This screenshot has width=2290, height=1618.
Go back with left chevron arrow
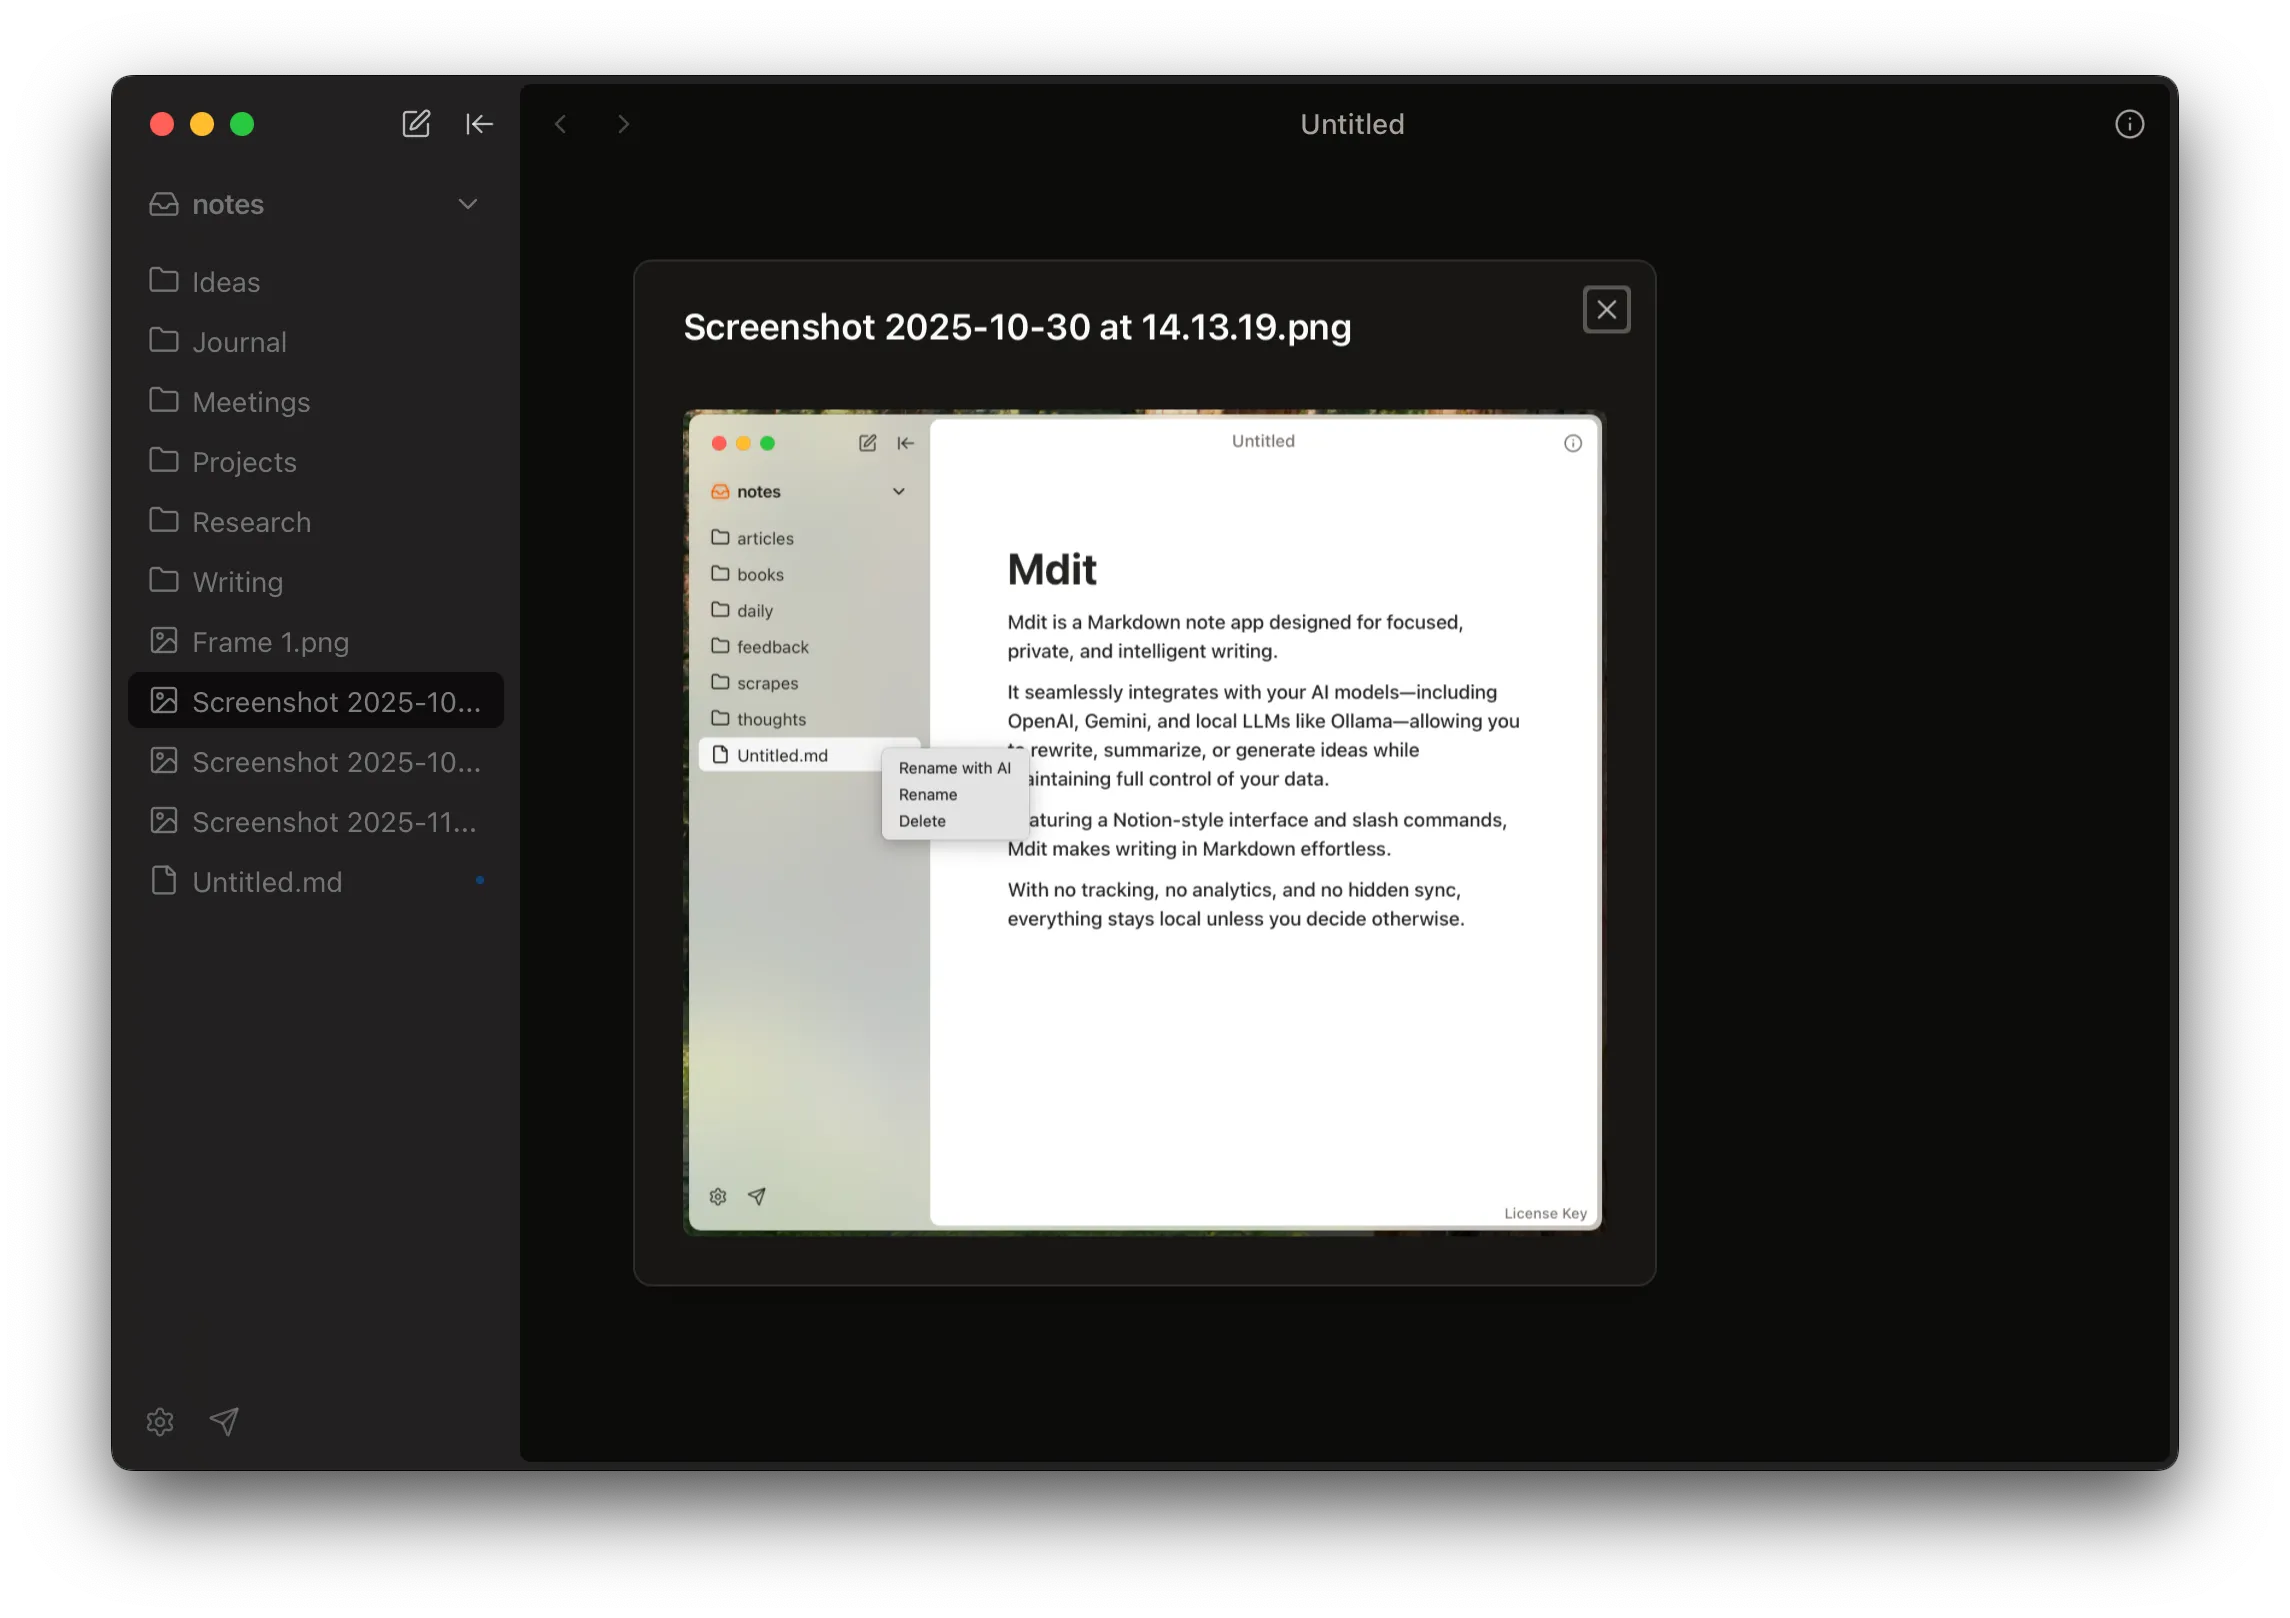(561, 124)
